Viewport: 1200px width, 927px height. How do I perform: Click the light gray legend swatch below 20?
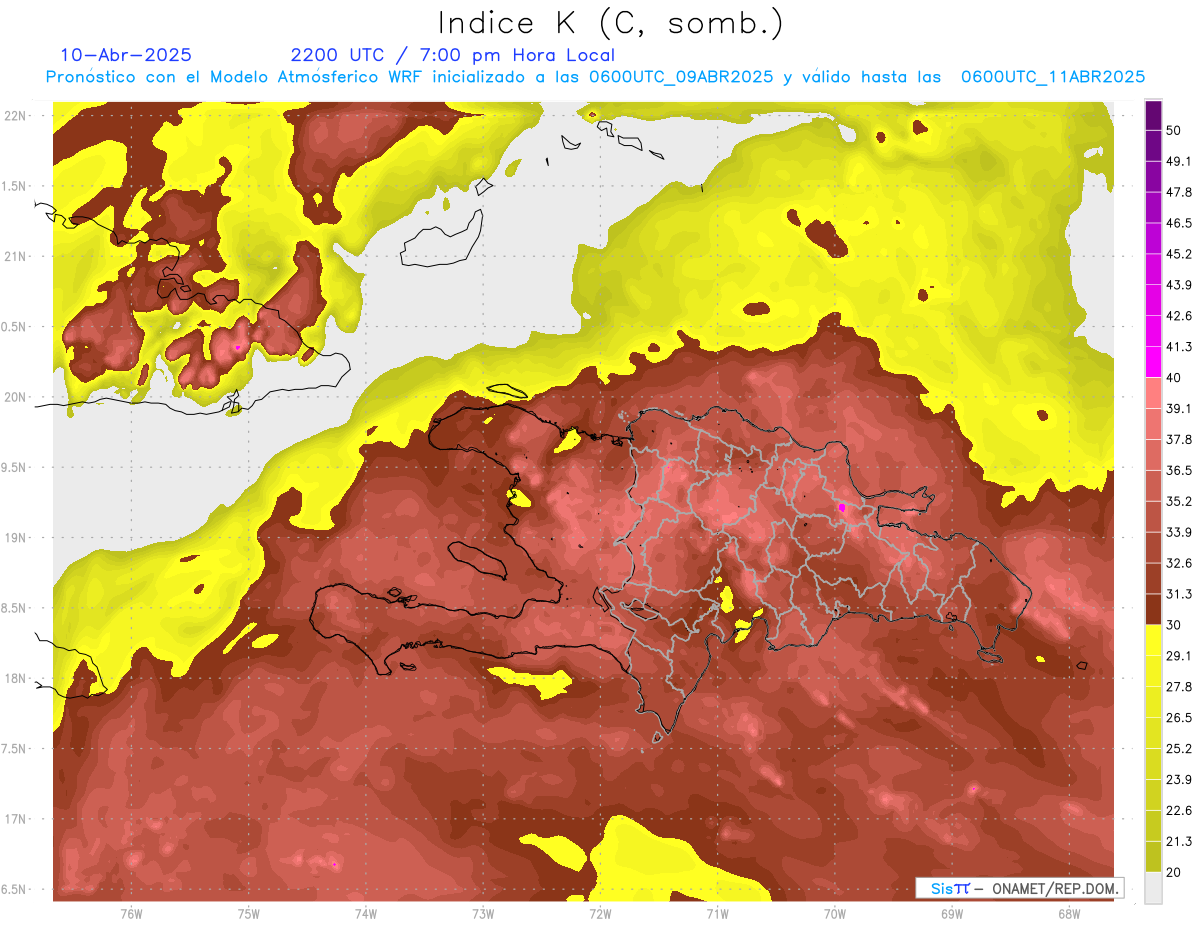[1153, 888]
